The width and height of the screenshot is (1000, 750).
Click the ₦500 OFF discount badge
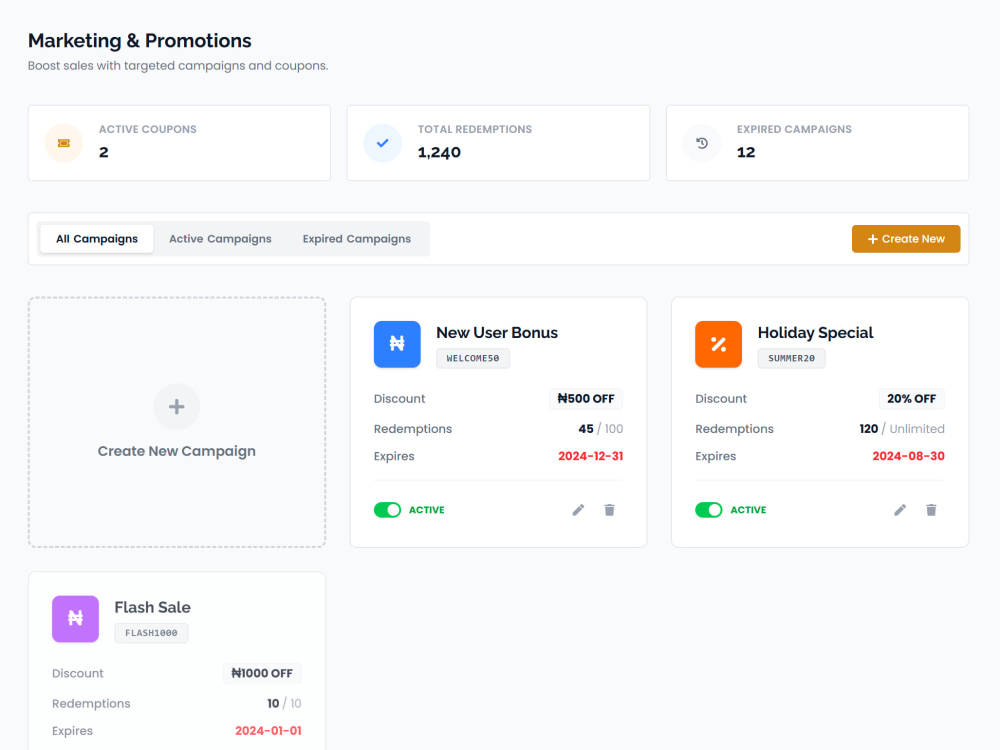[585, 399]
